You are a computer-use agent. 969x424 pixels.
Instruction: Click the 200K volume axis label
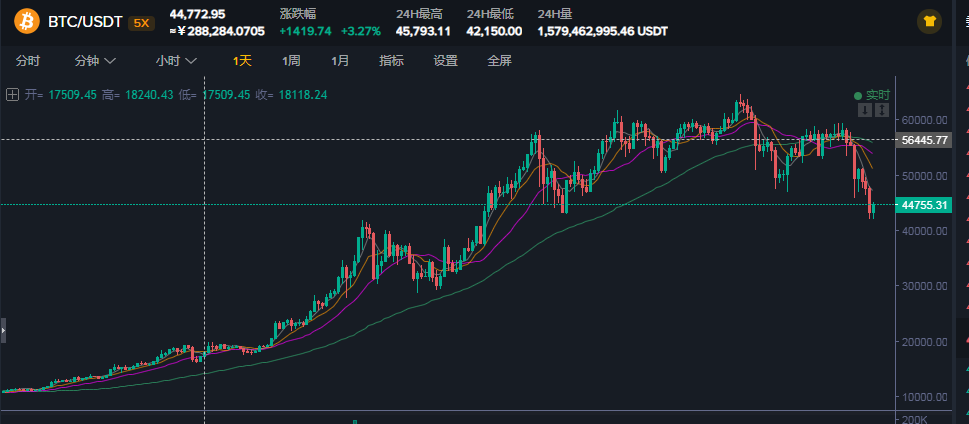coord(915,420)
